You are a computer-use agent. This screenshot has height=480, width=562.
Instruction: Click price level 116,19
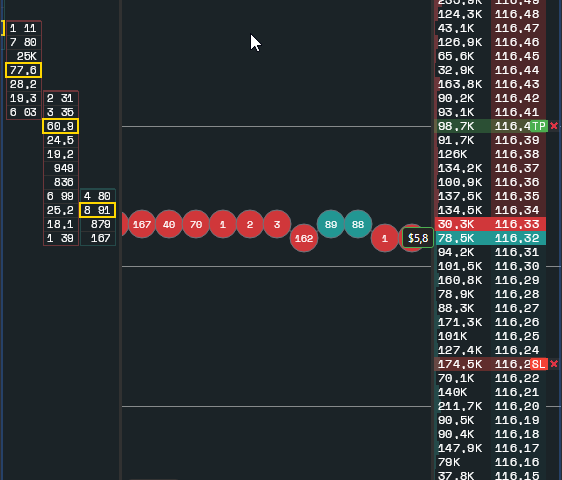coord(517,420)
